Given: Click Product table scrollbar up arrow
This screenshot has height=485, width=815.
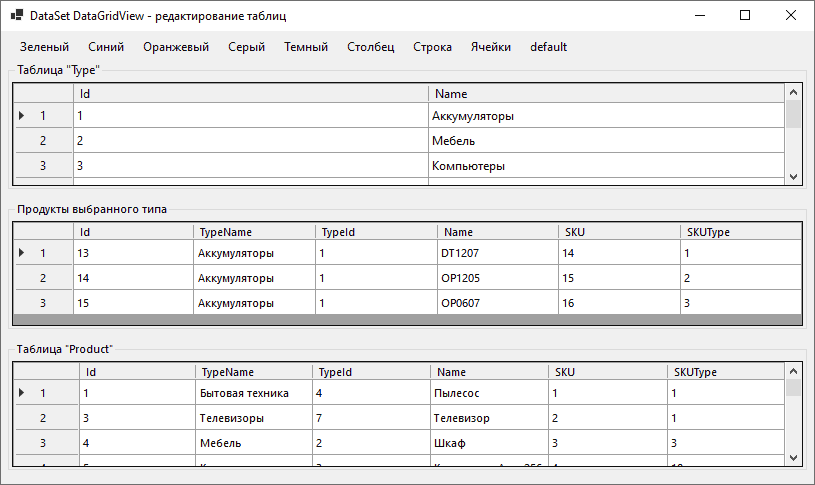Looking at the screenshot, I should (793, 371).
